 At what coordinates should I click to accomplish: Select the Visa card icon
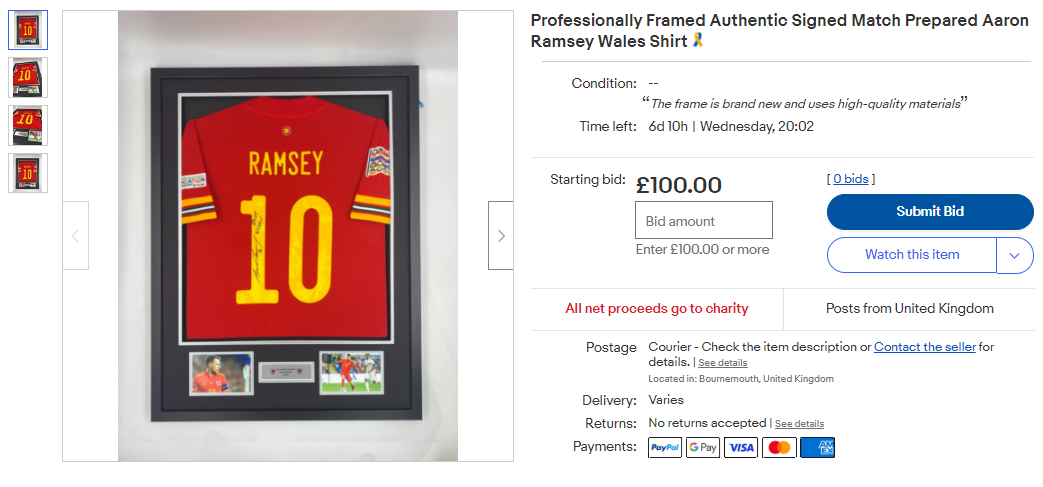click(740, 448)
